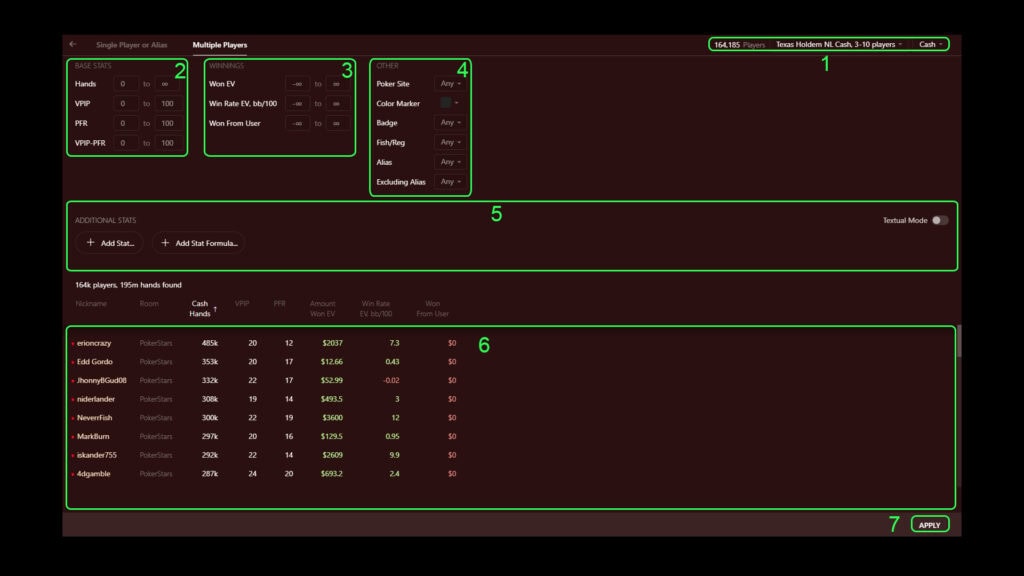The image size is (1024, 576).
Task: Open the Texas Holdem NL Cash game selector
Action: click(x=838, y=45)
